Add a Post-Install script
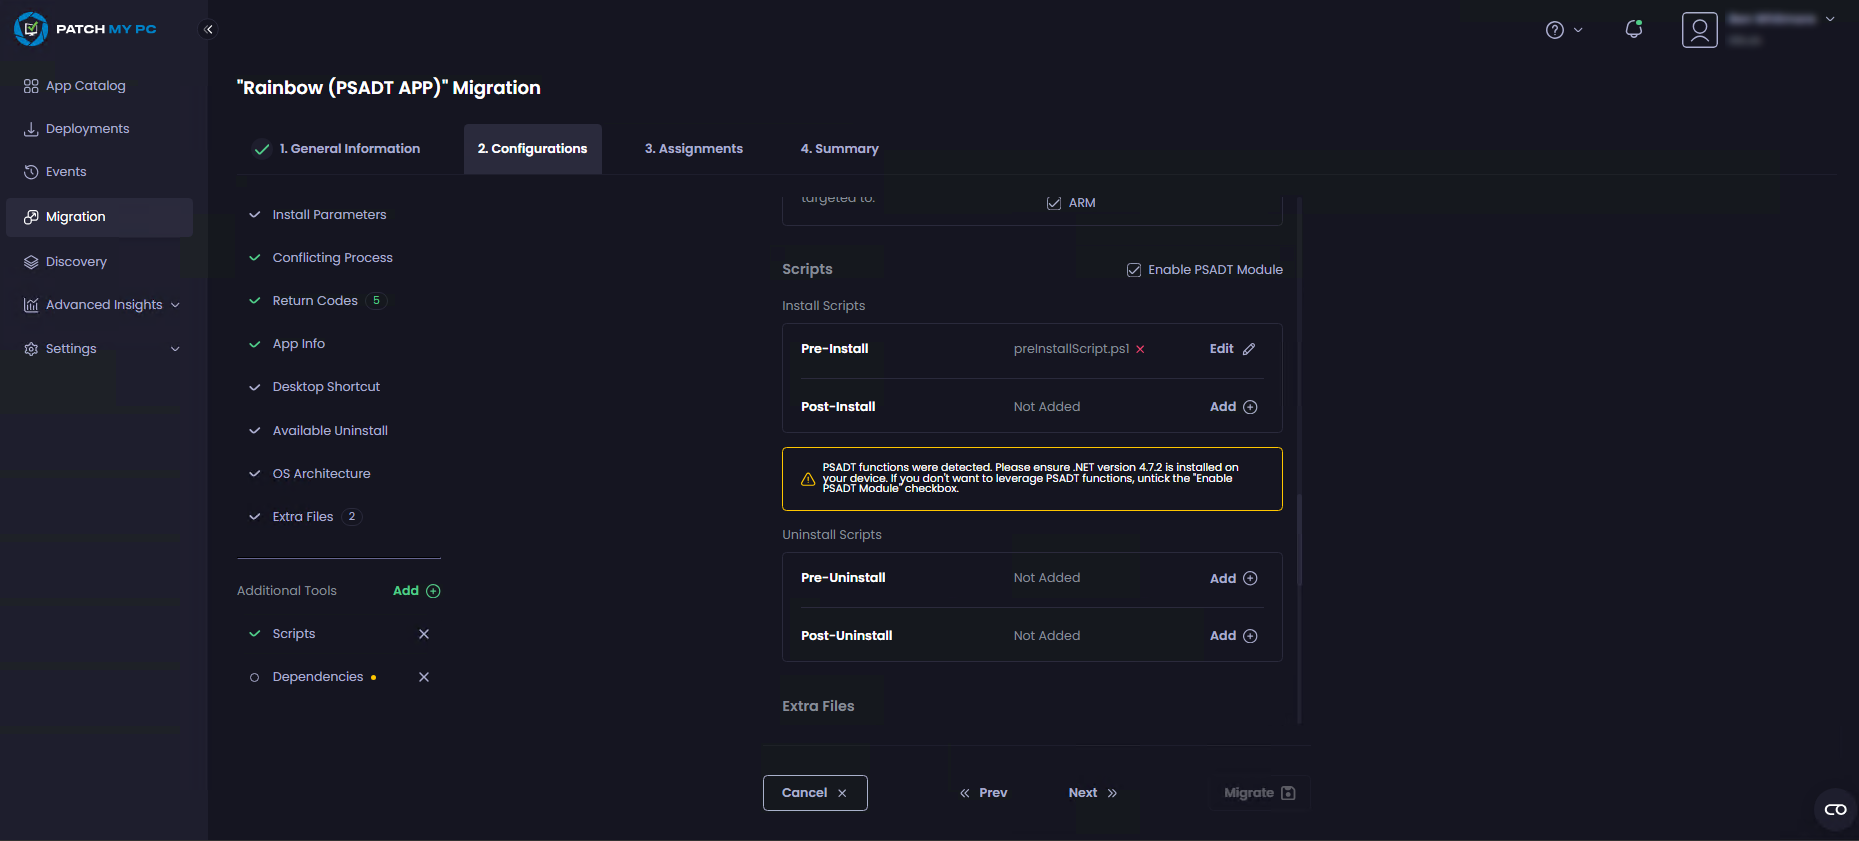Image resolution: width=1859 pixels, height=841 pixels. point(1233,407)
